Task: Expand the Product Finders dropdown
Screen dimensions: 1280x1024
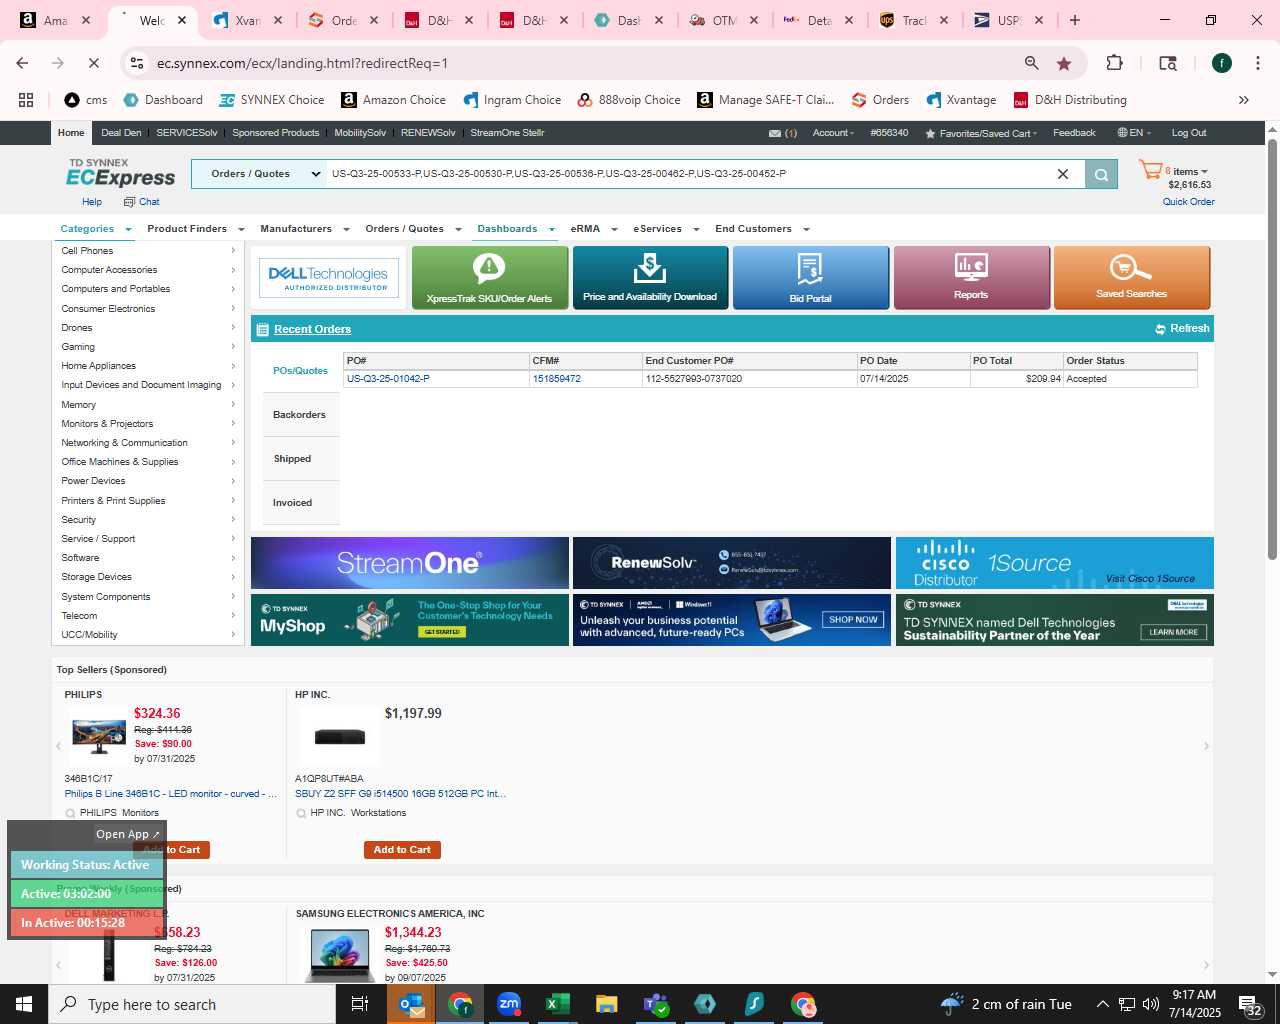Action: (195, 229)
